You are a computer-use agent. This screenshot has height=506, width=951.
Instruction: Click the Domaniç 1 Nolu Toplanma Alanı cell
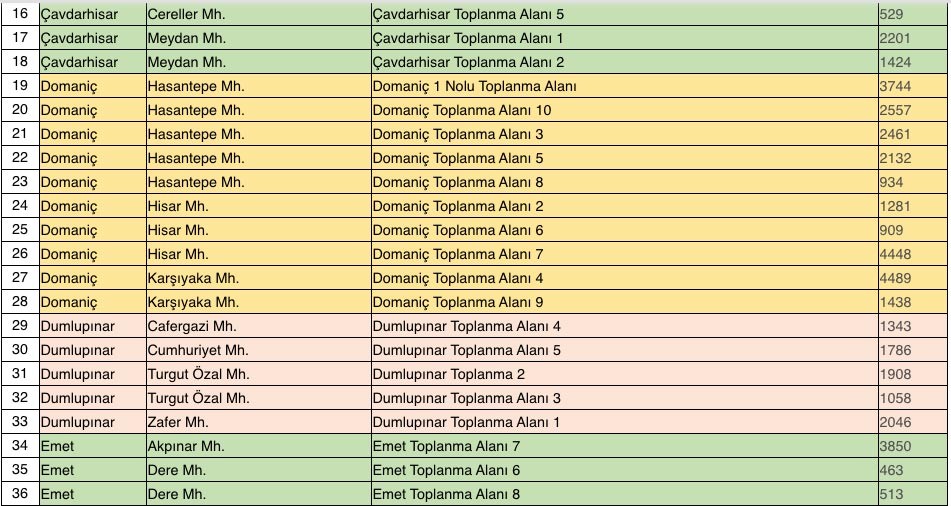pyautogui.click(x=623, y=86)
